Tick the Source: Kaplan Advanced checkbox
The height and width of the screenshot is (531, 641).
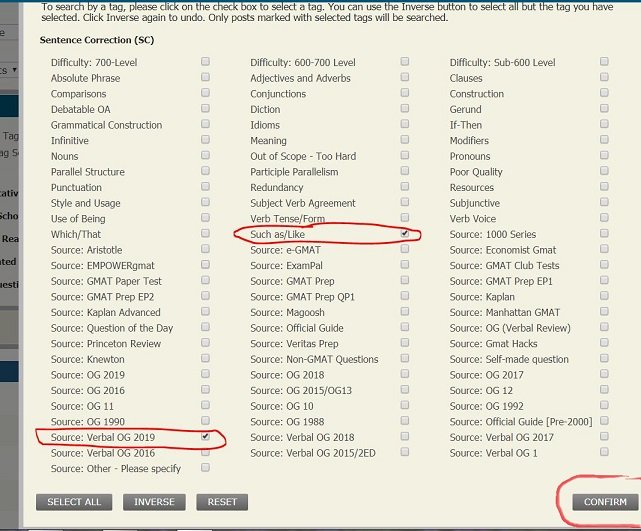coord(205,311)
